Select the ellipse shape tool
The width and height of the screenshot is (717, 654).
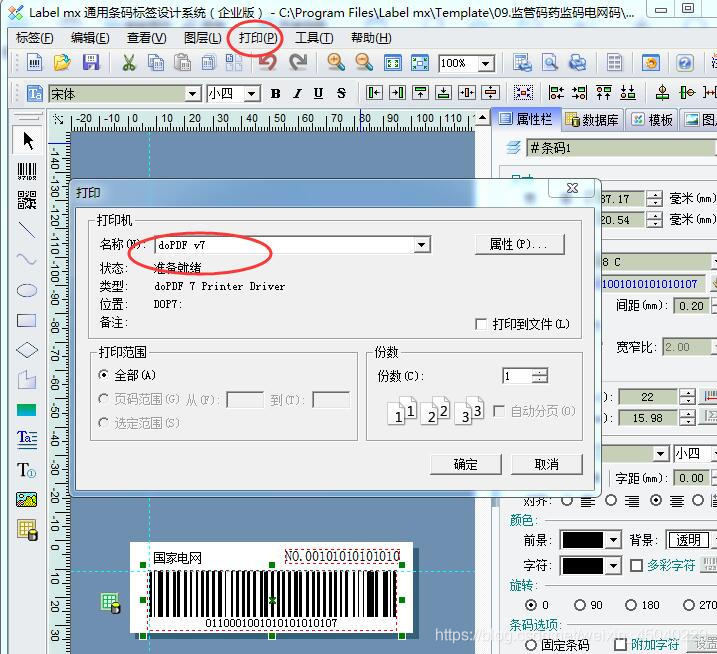pos(27,290)
